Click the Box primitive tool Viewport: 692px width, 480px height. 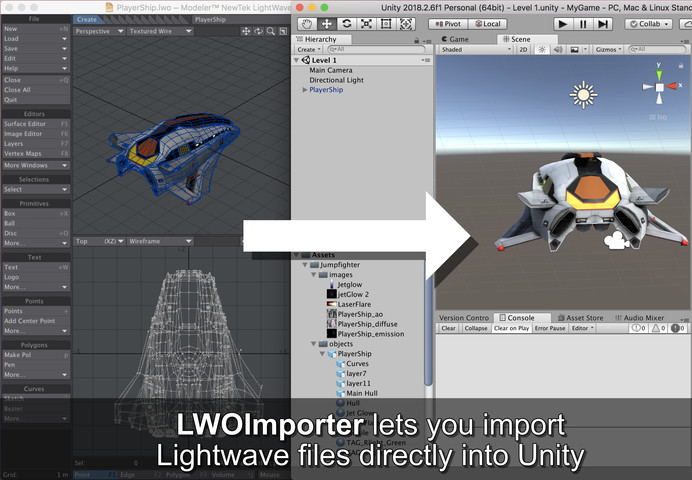coord(36,213)
